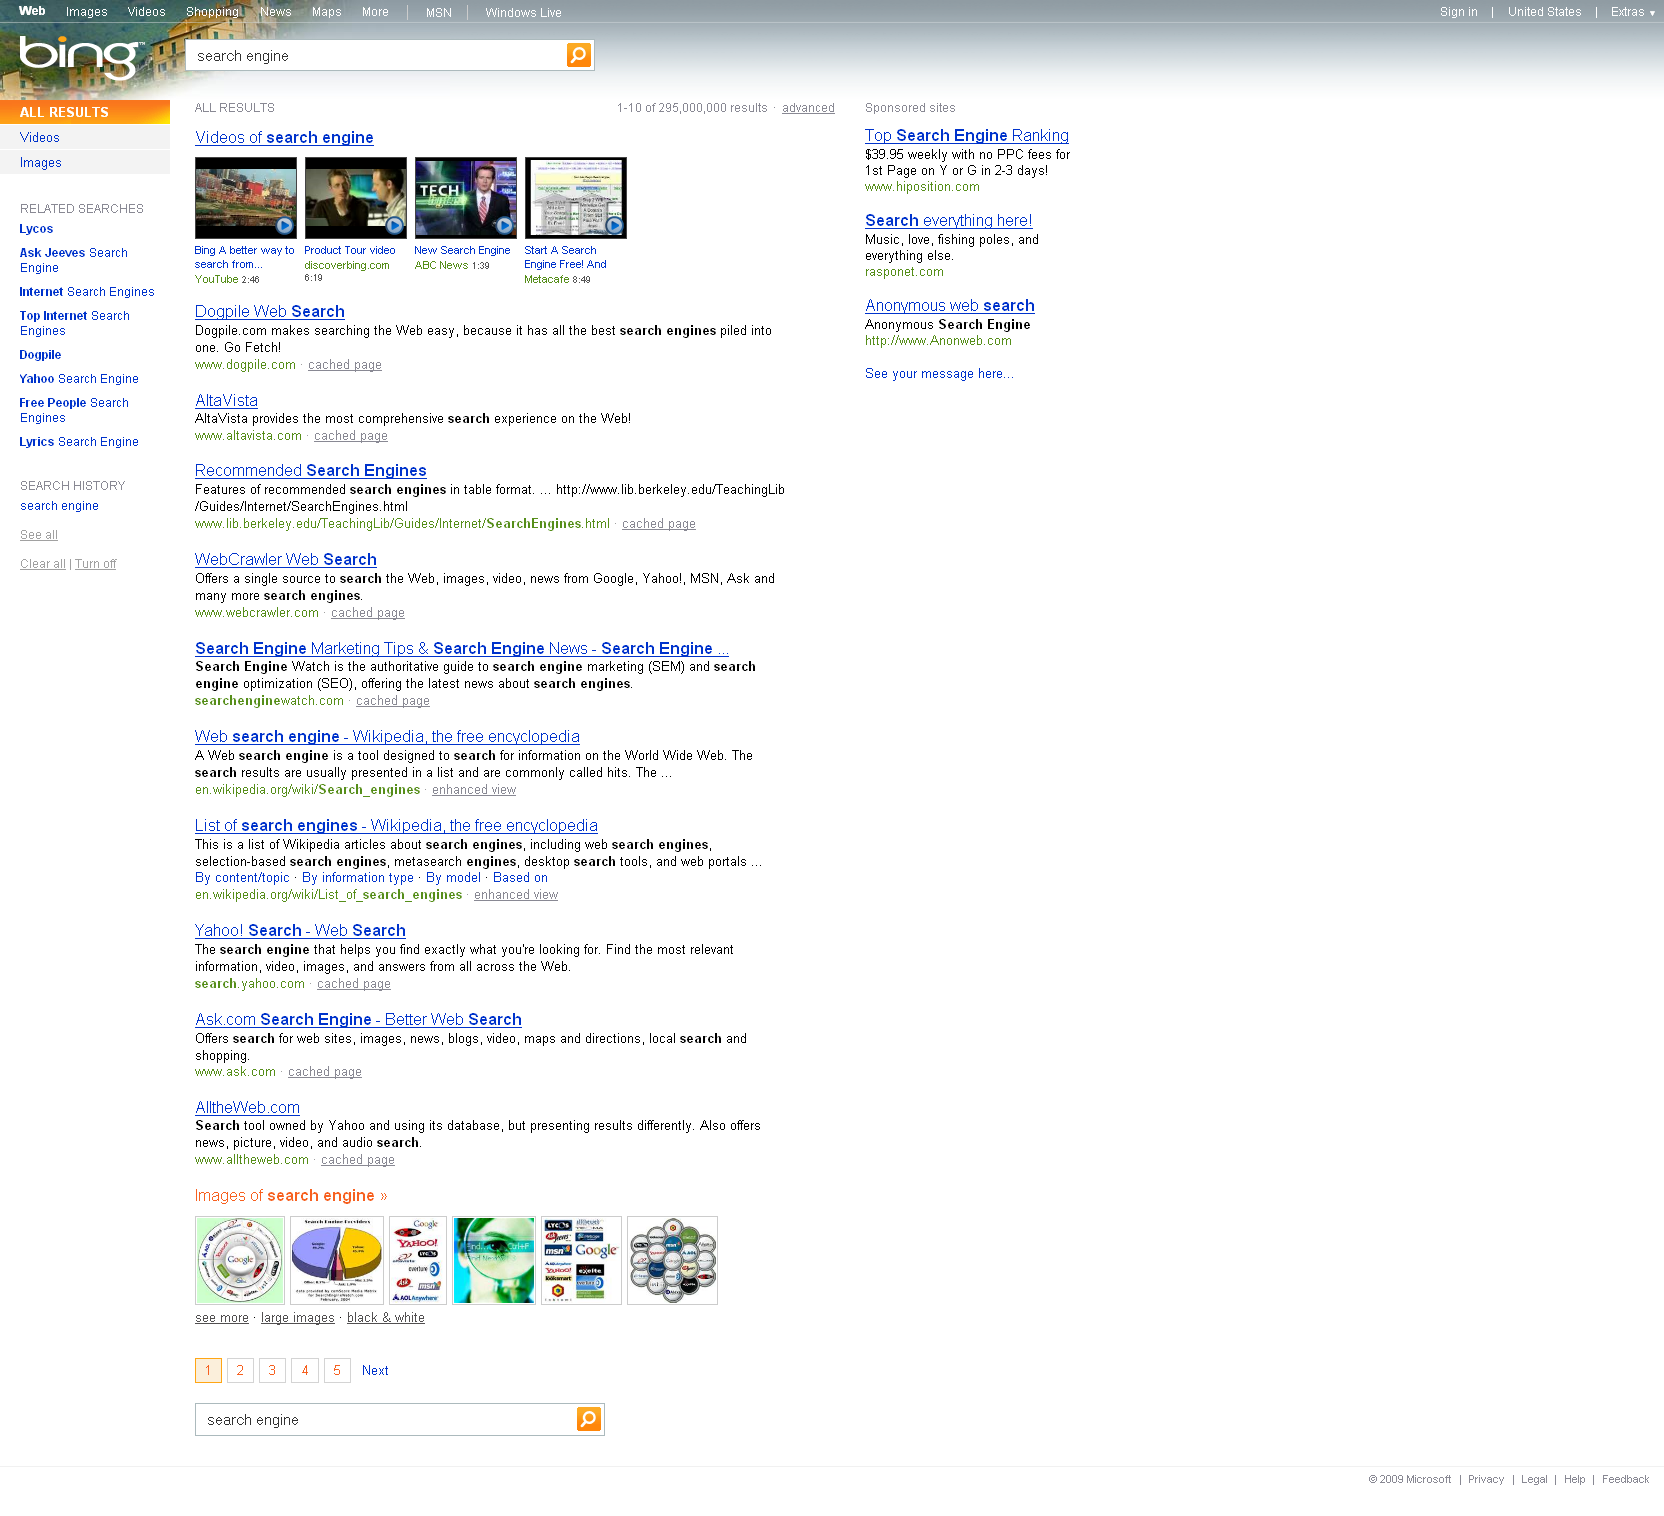
Task: Click Next page link
Action: pyautogui.click(x=375, y=1370)
